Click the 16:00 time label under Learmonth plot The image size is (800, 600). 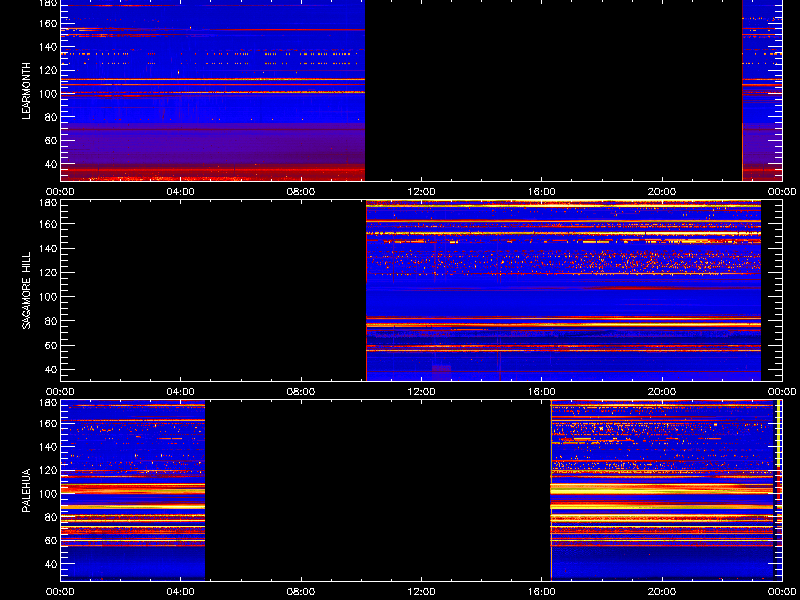point(542,192)
